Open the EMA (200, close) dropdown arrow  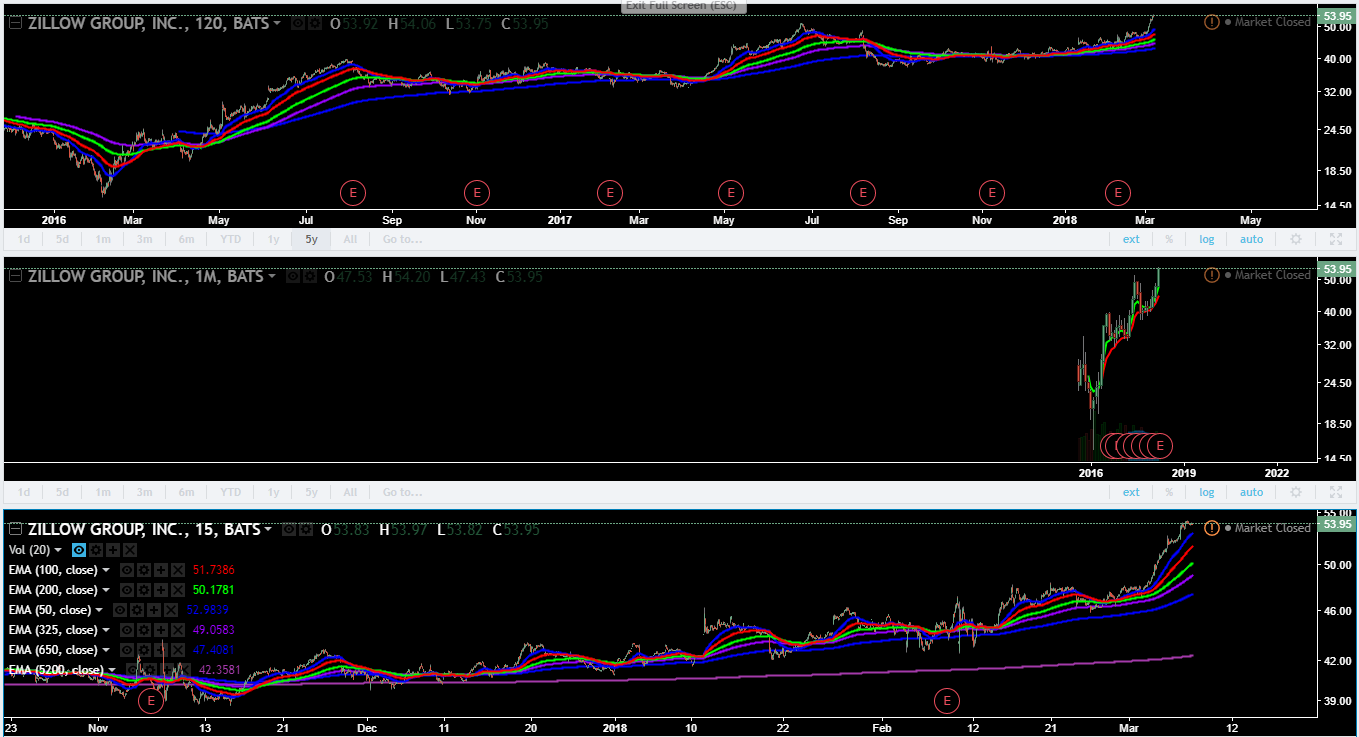point(106,591)
